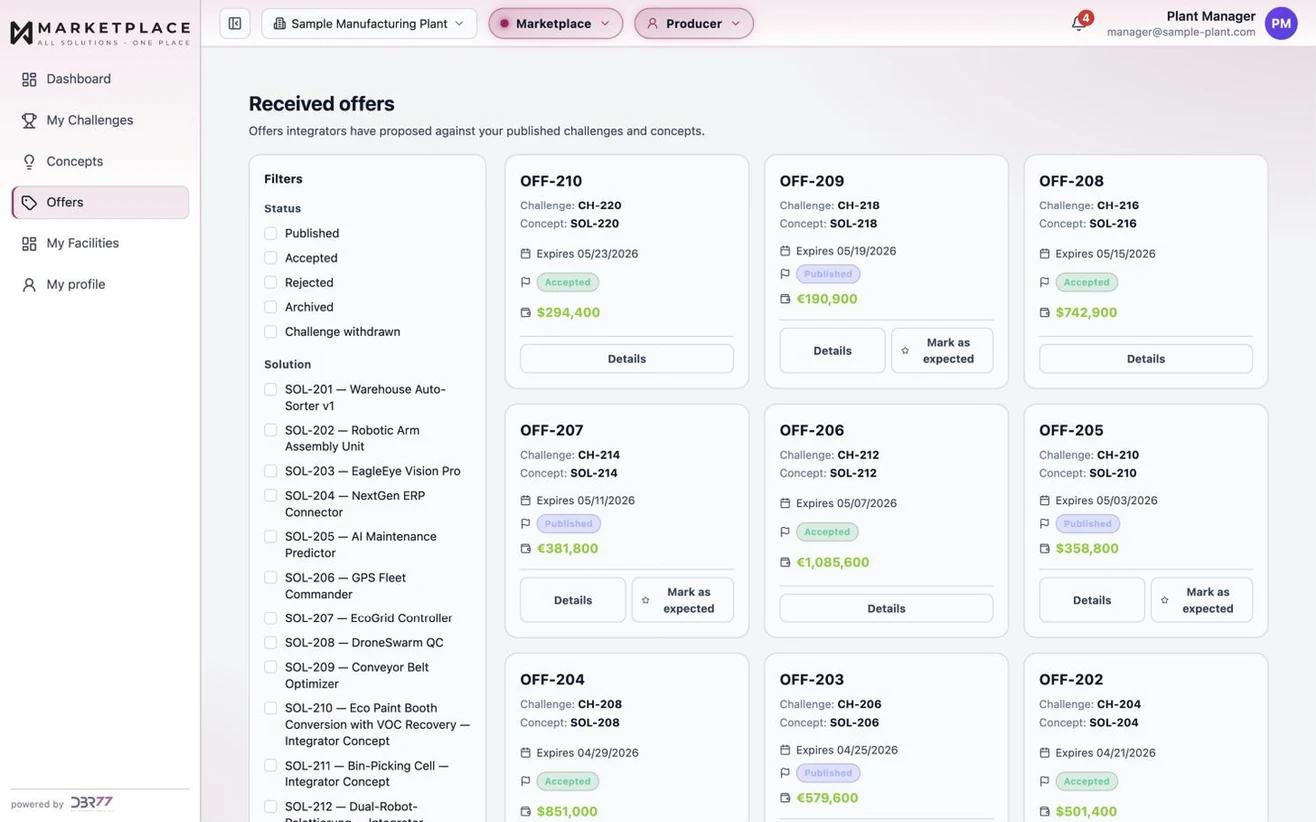Click the €381,800 price on OFF-207

point(567,548)
